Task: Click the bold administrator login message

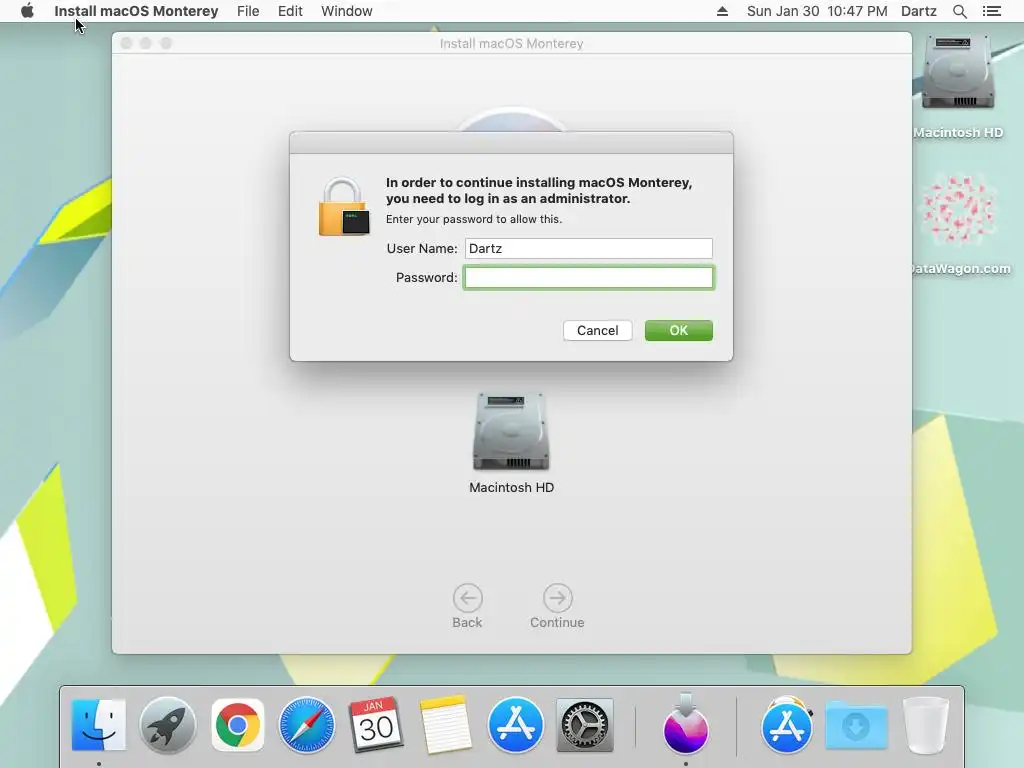Action: click(x=539, y=190)
